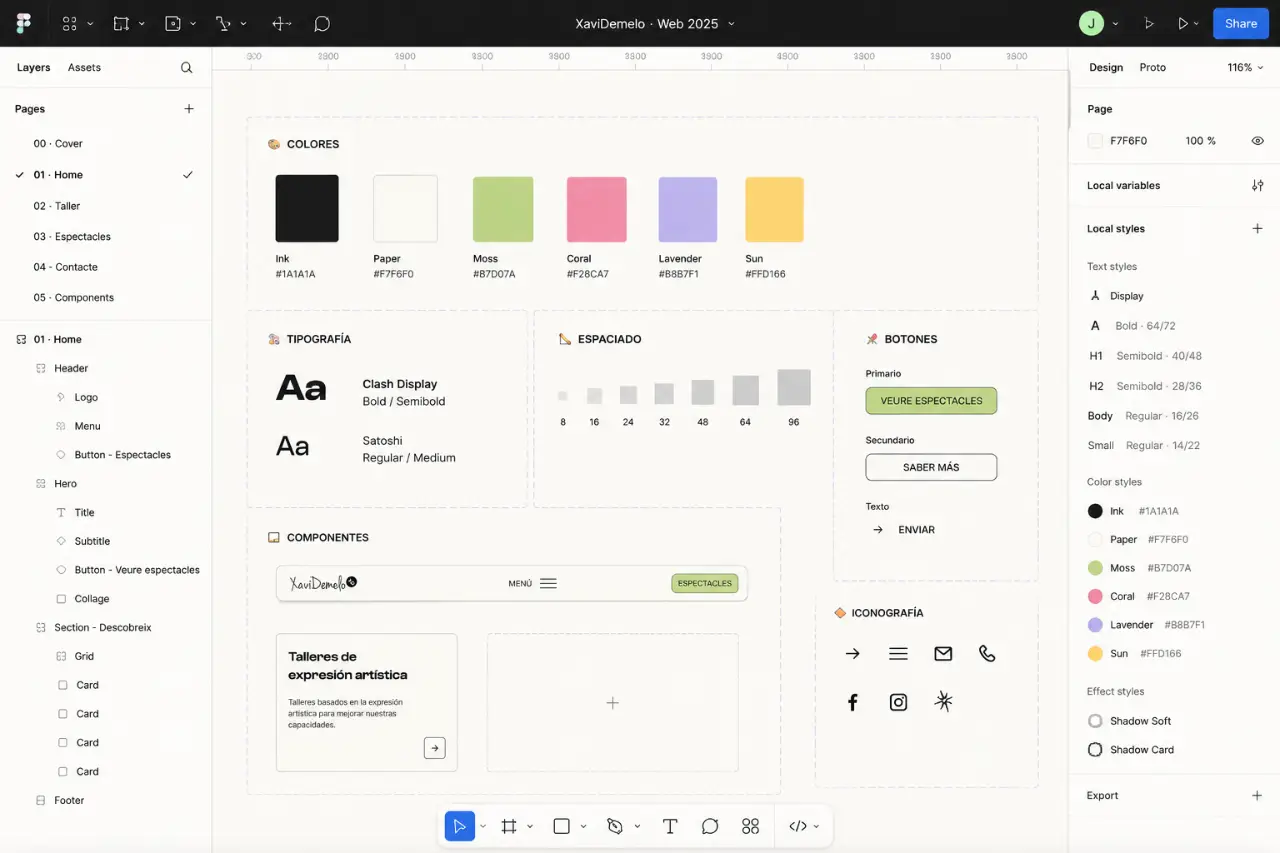Switch to the Assets tab

click(84, 68)
